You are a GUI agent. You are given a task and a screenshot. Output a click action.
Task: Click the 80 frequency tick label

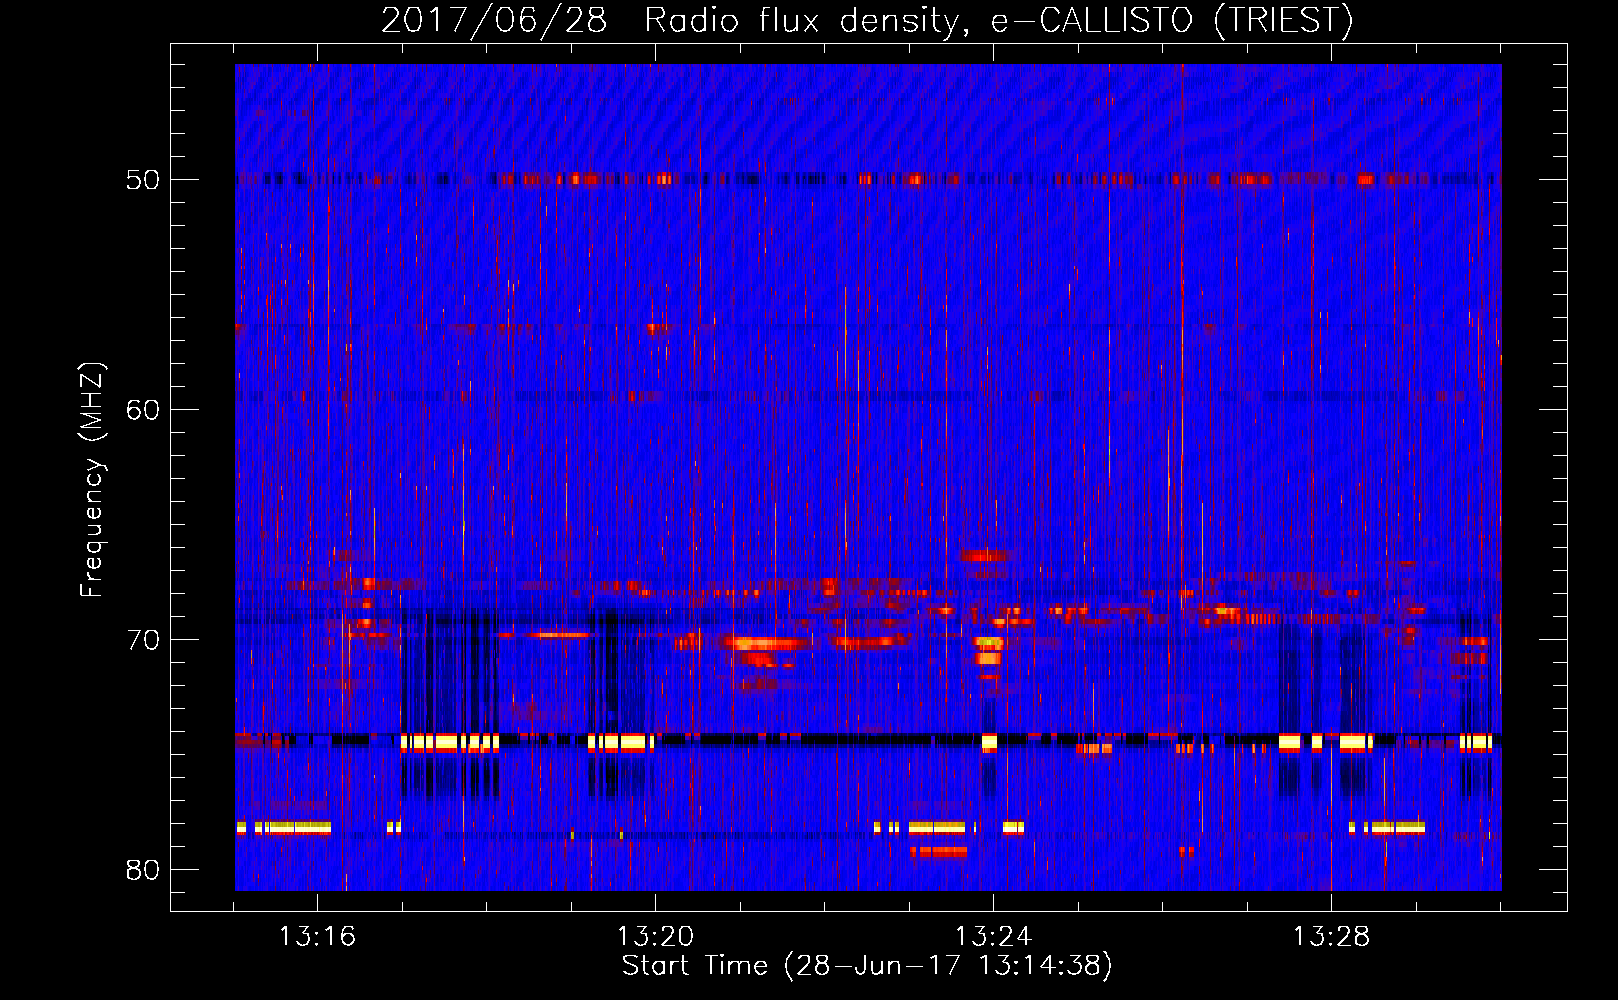tap(142, 870)
